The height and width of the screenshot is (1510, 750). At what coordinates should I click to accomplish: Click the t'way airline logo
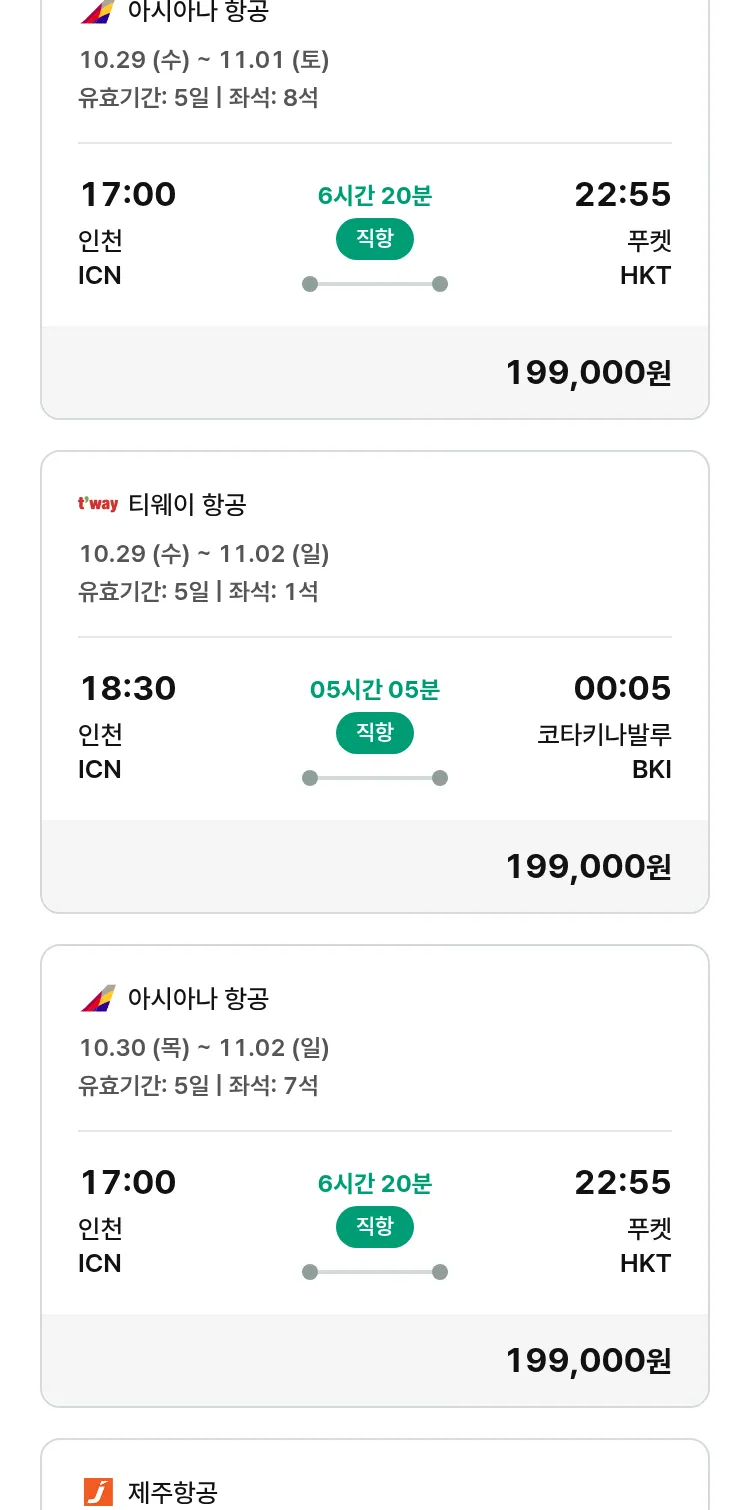(x=98, y=504)
